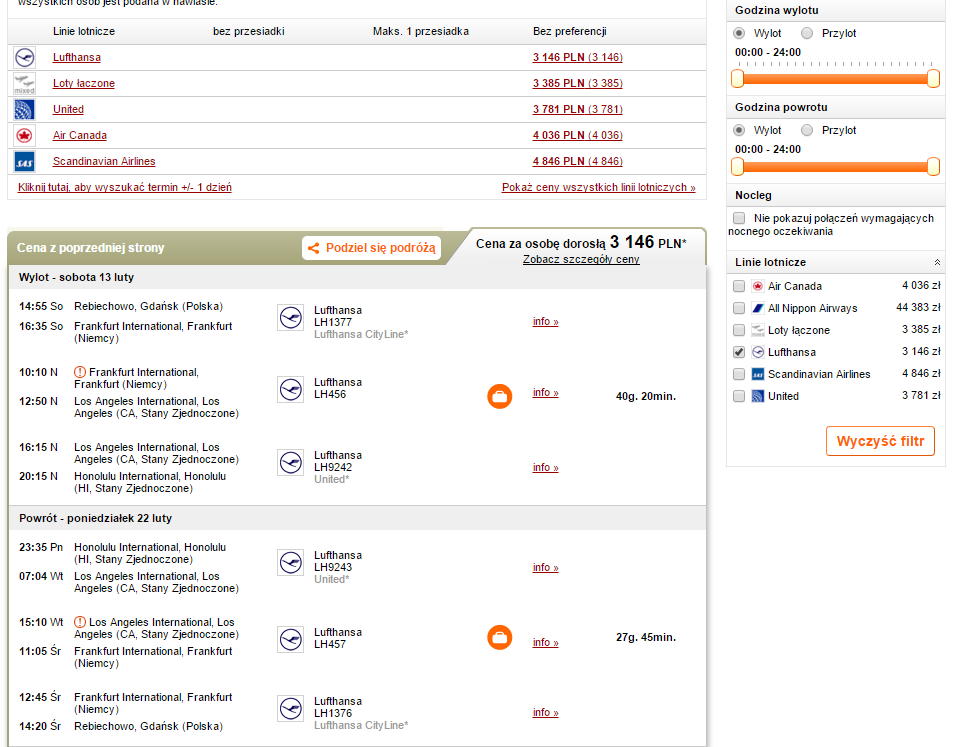This screenshot has width=954, height=747.
Task: Click the orange baggage icon for LH456
Action: [500, 397]
